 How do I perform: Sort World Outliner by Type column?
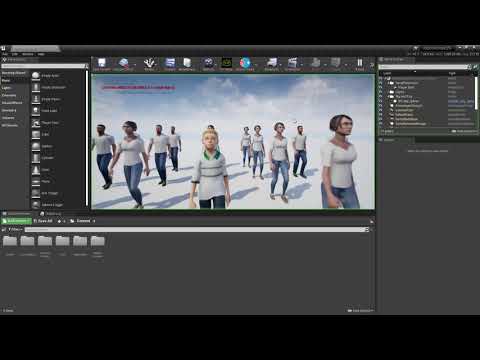coord(452,73)
